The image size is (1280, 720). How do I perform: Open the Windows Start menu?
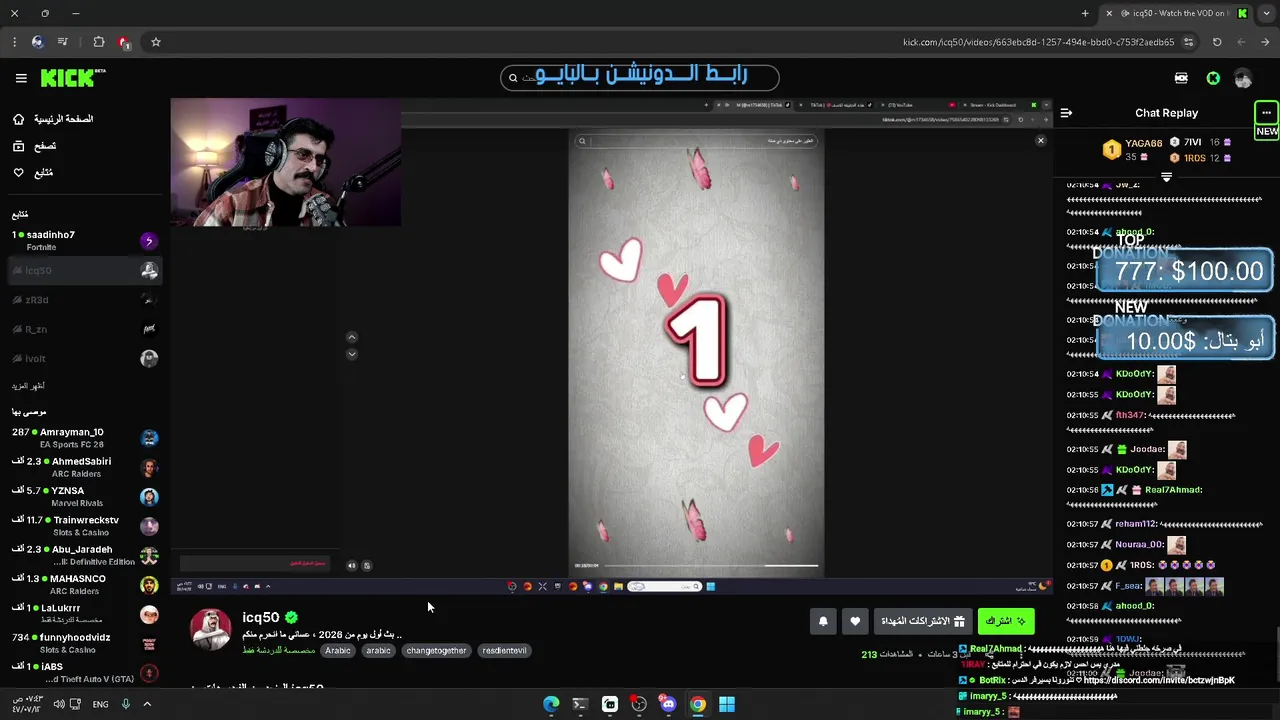(x=727, y=704)
